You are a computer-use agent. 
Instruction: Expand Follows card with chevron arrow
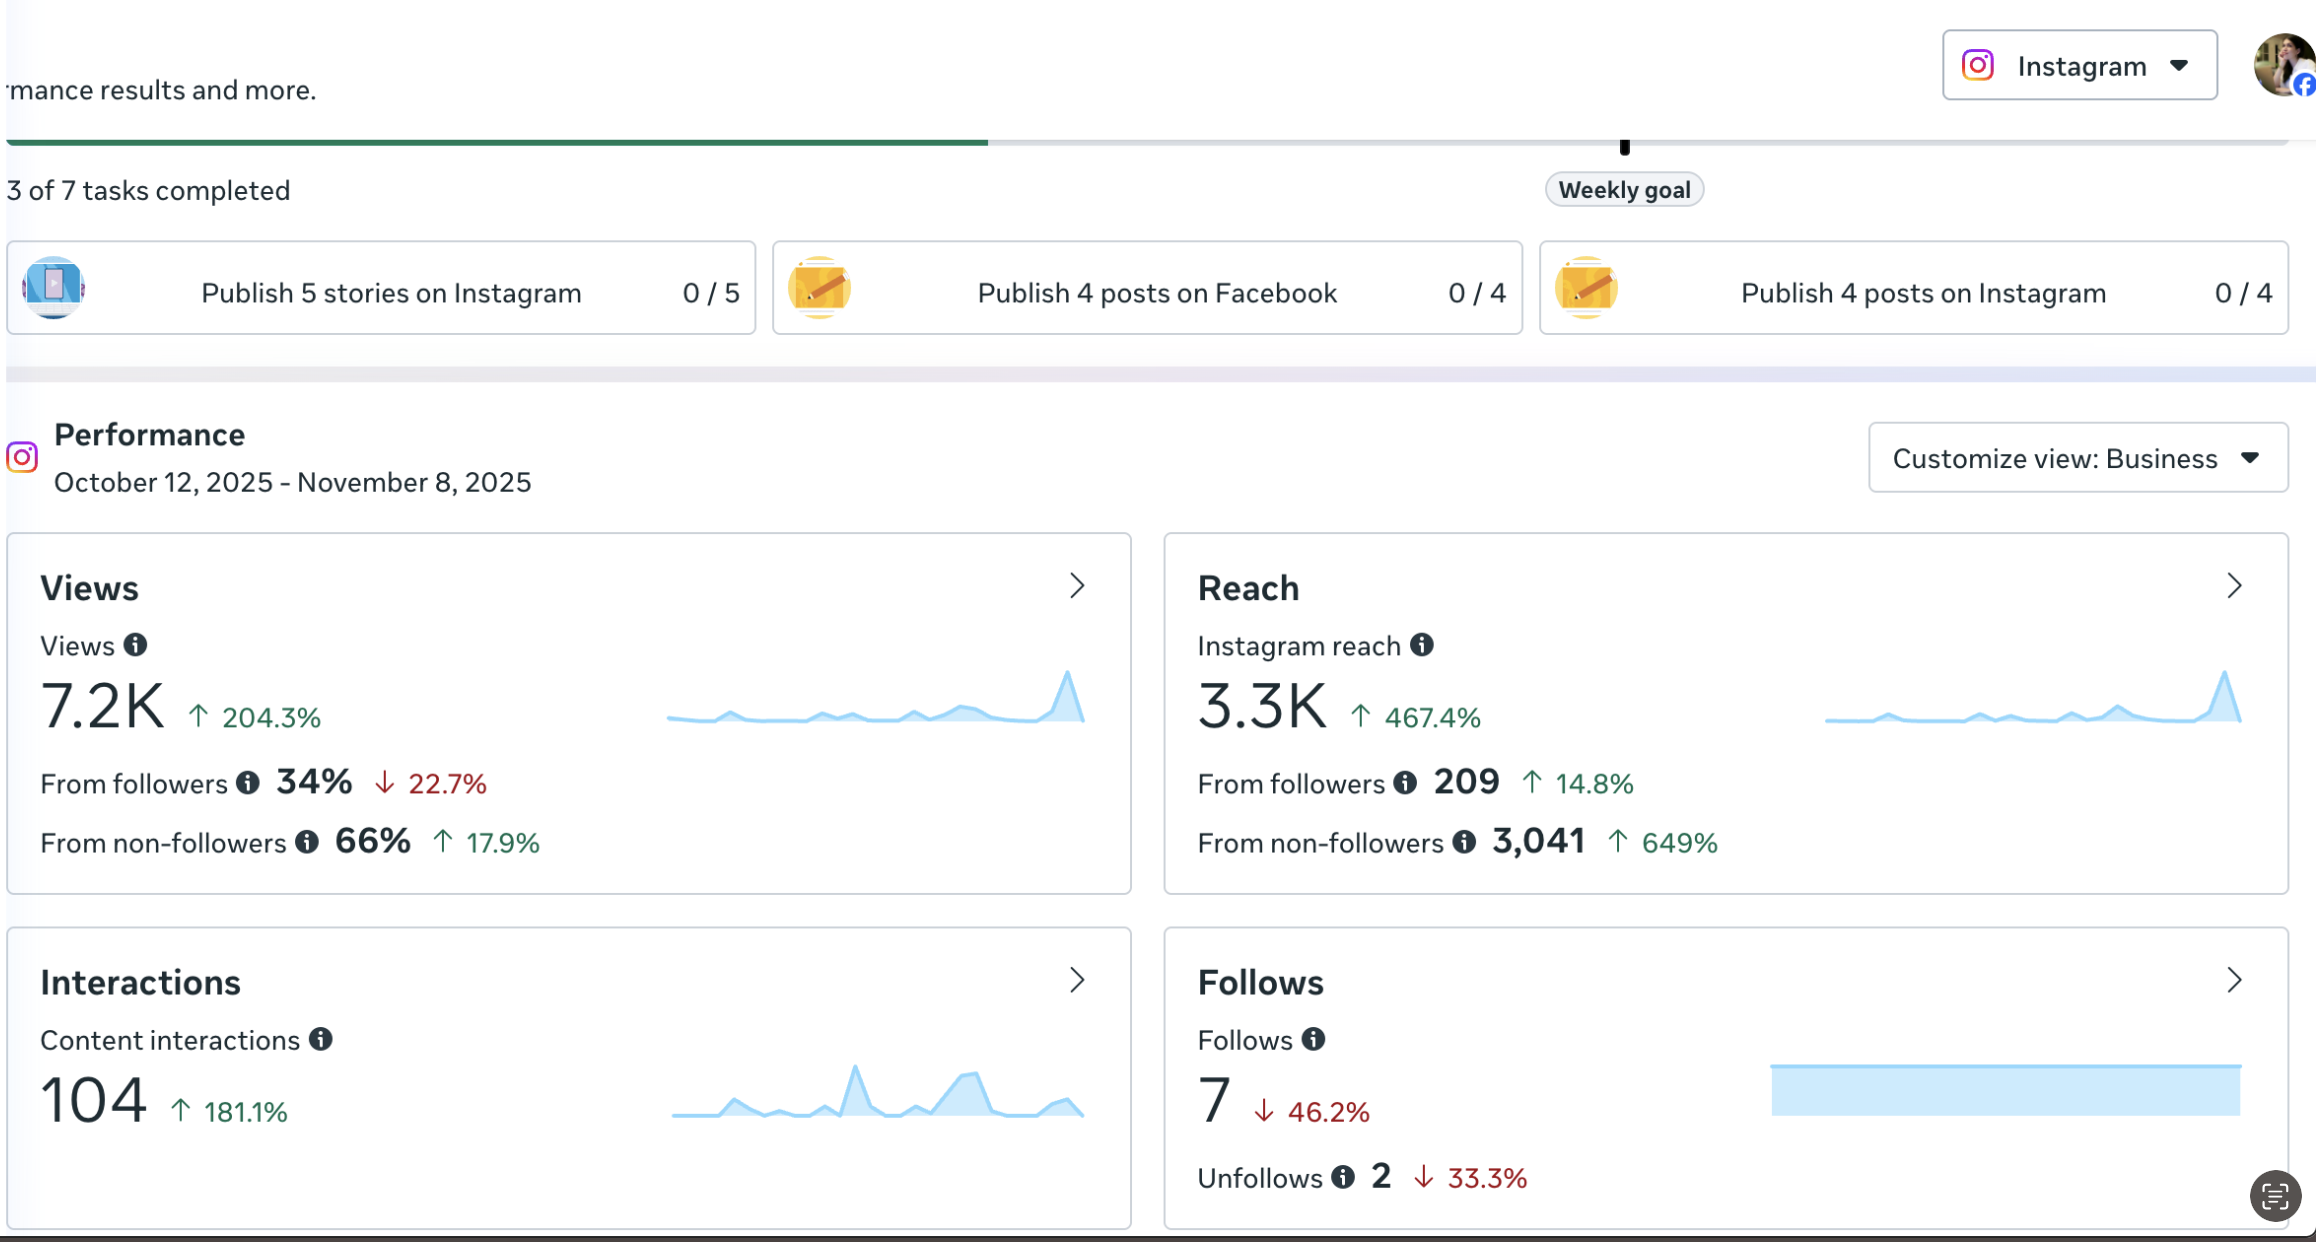click(x=2234, y=980)
